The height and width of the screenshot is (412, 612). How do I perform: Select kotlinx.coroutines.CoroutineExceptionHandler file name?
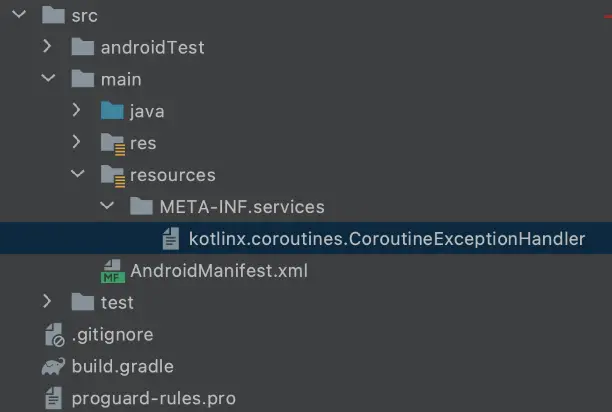point(386,239)
